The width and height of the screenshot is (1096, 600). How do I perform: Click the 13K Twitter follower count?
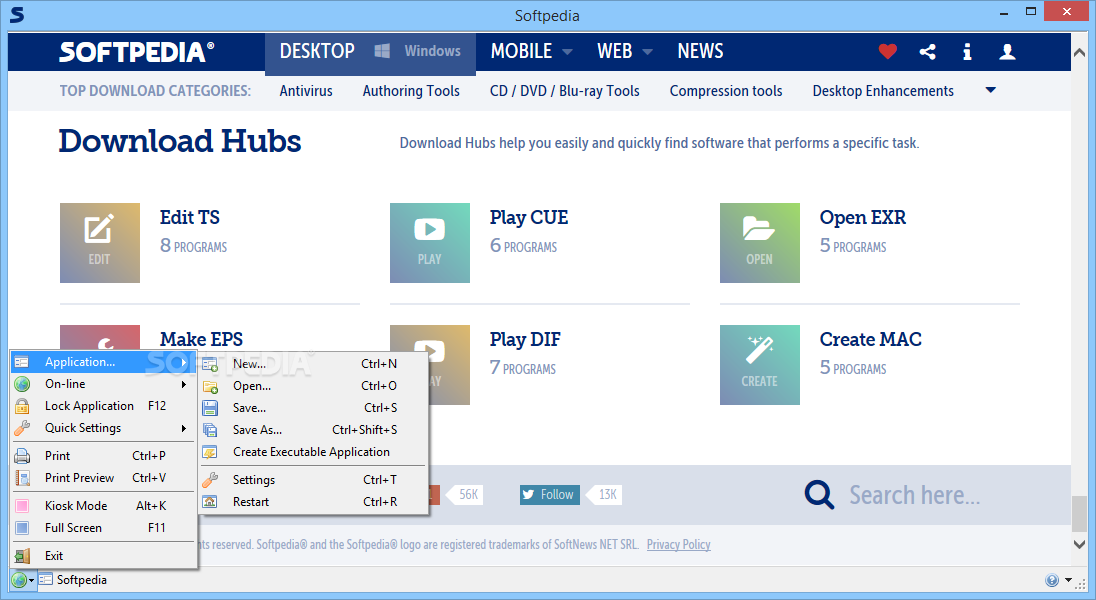(x=607, y=494)
